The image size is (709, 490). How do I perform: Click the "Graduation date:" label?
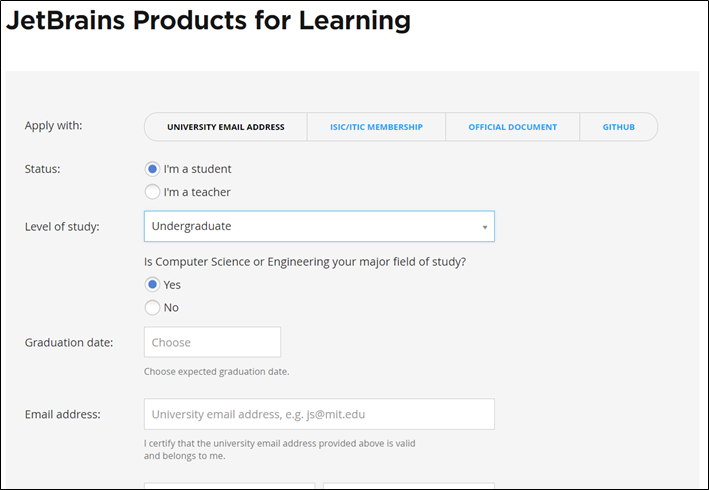coord(69,342)
